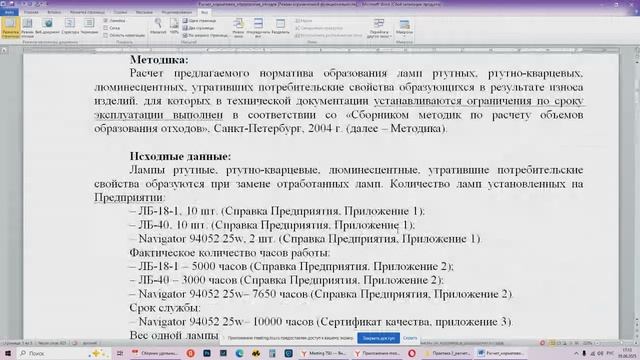This screenshot has height=360, width=640.
Task: Open Full Screen Reading mode (Режим чтения)
Action: point(27,28)
